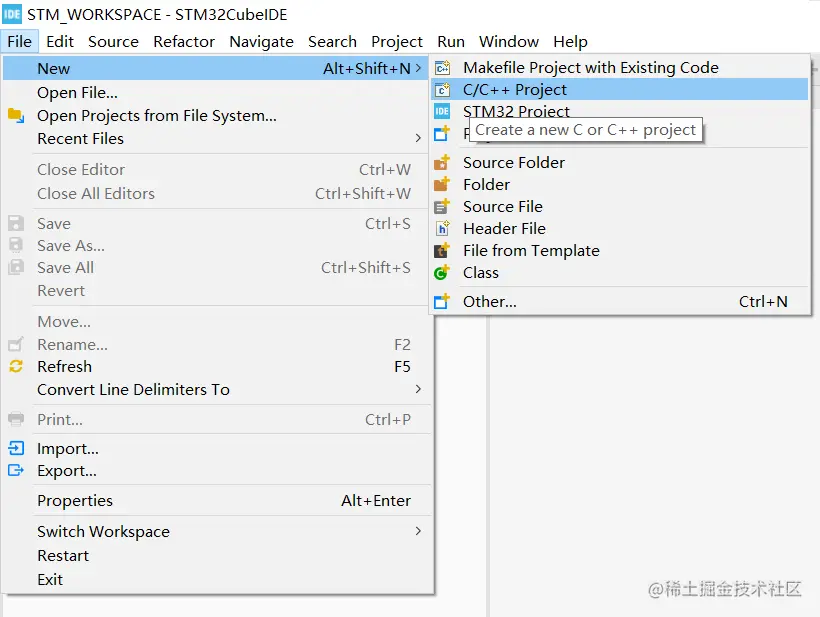Image resolution: width=820 pixels, height=617 pixels.
Task: Click the Save floppy disk icon
Action: (16, 223)
